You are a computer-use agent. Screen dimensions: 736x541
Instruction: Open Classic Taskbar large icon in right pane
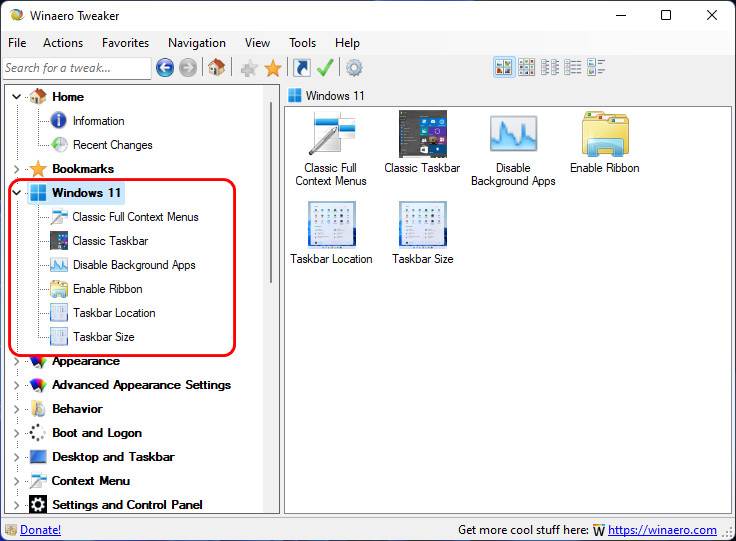click(422, 143)
